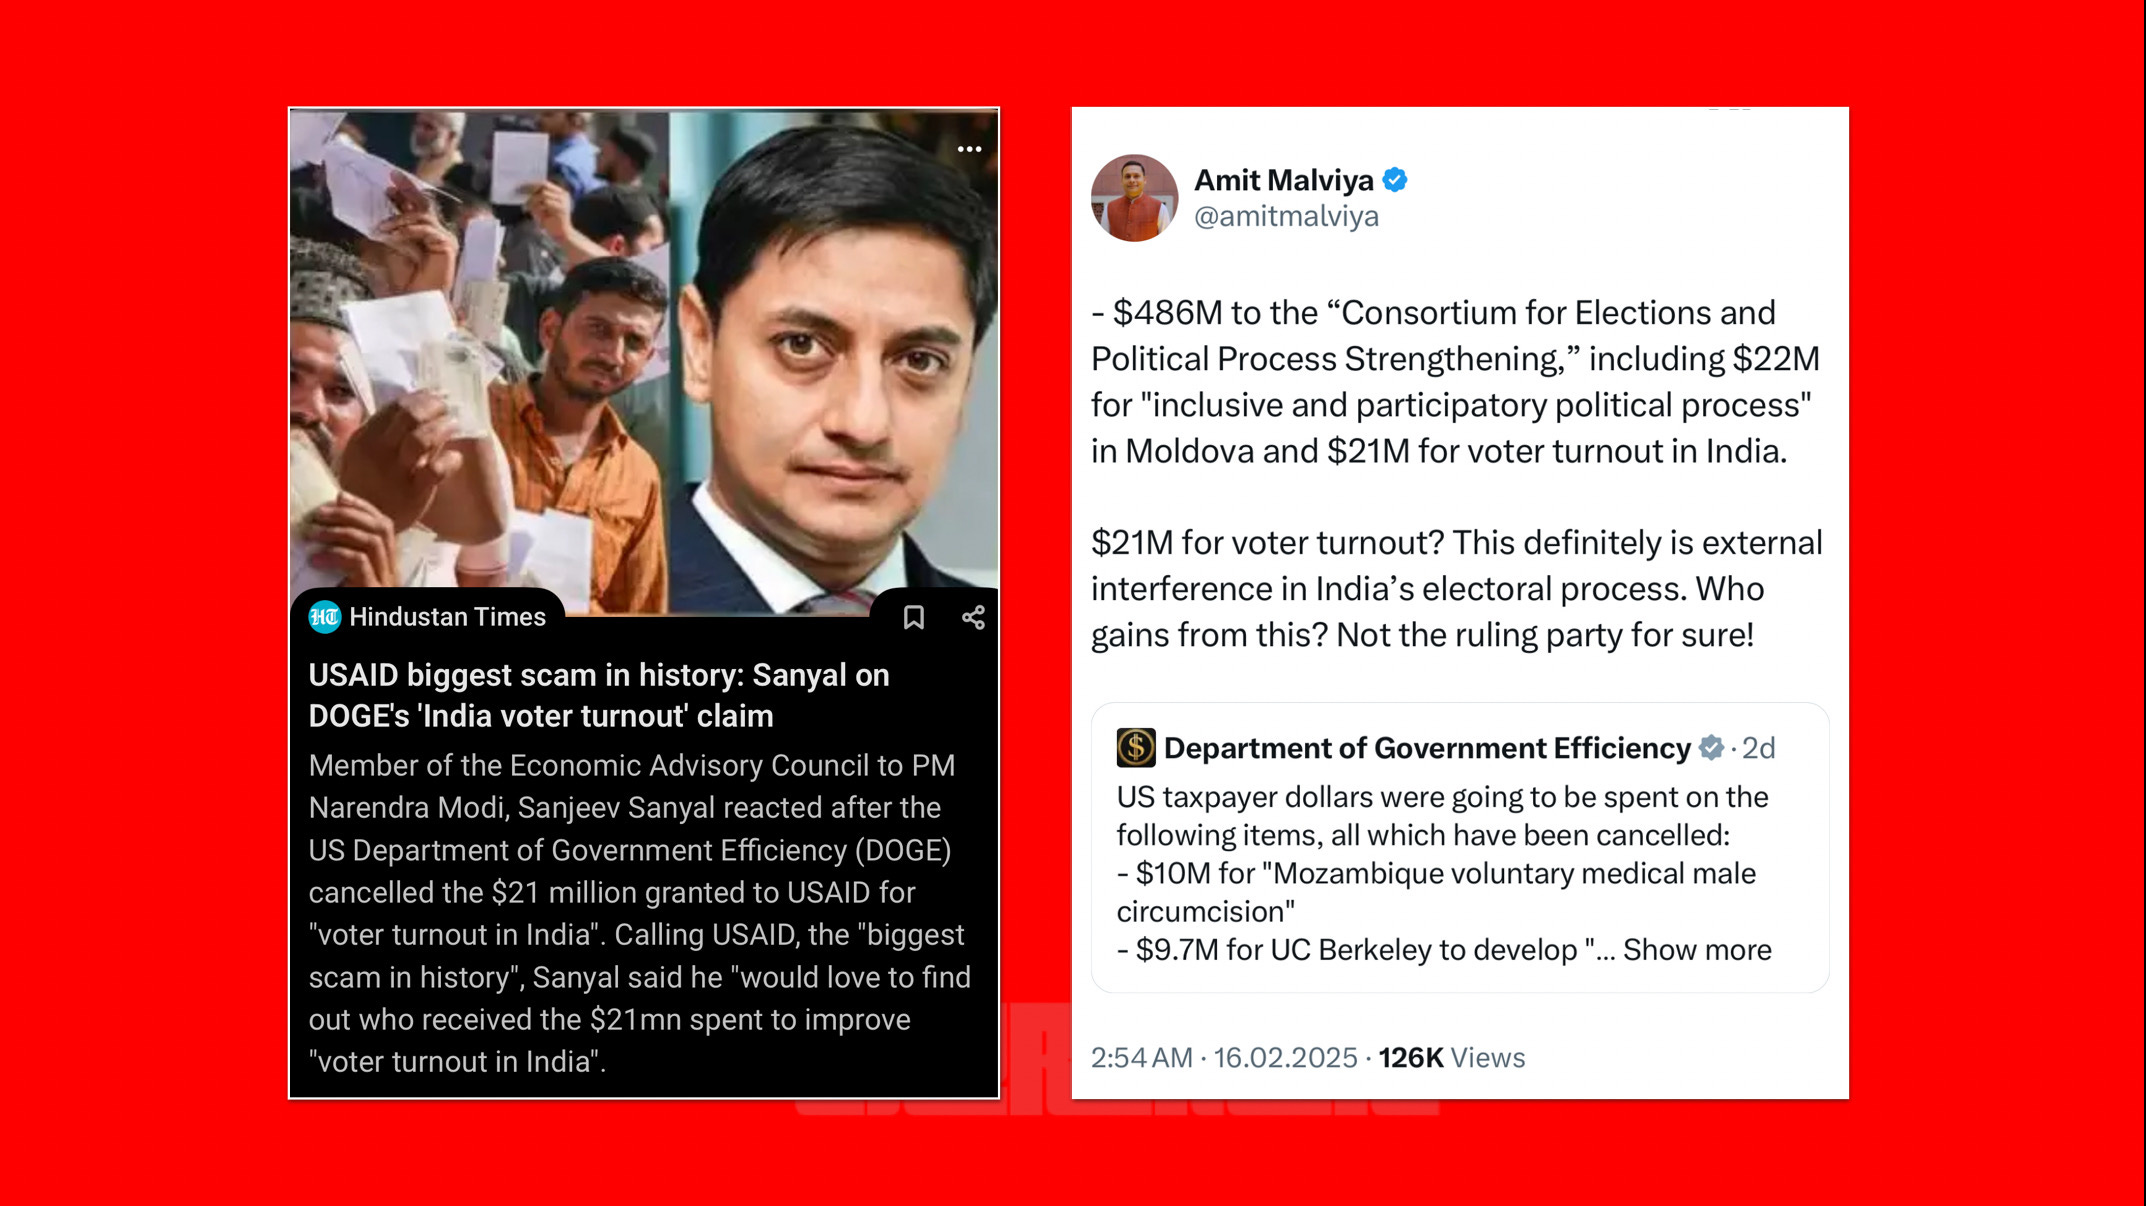Click the DOGE account avatar icon
The height and width of the screenshot is (1206, 2146).
(1136, 748)
